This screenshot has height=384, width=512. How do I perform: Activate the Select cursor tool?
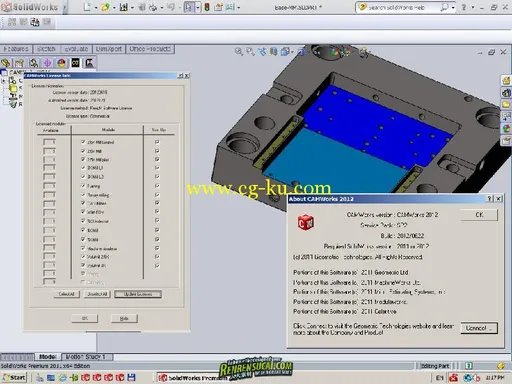(x=188, y=7)
